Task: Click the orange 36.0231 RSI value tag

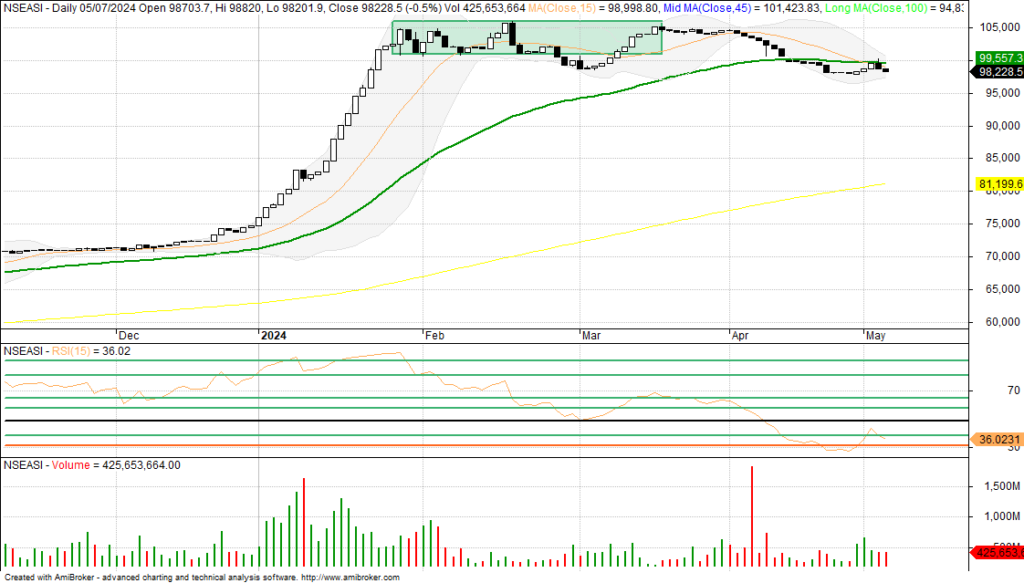Action: click(996, 439)
